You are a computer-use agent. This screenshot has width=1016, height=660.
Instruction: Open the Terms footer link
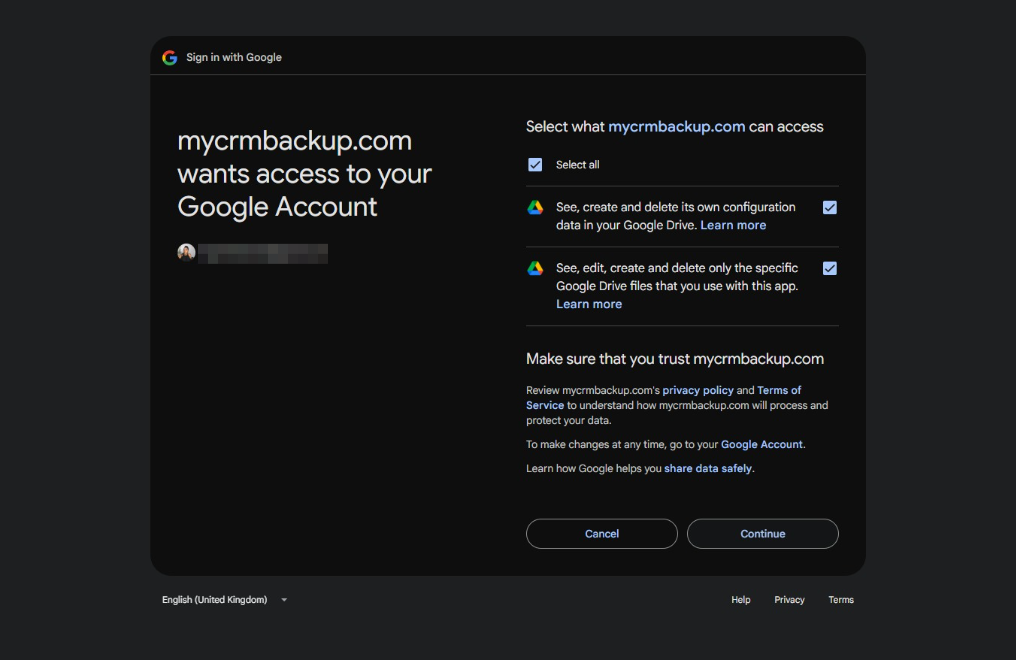pyautogui.click(x=841, y=600)
